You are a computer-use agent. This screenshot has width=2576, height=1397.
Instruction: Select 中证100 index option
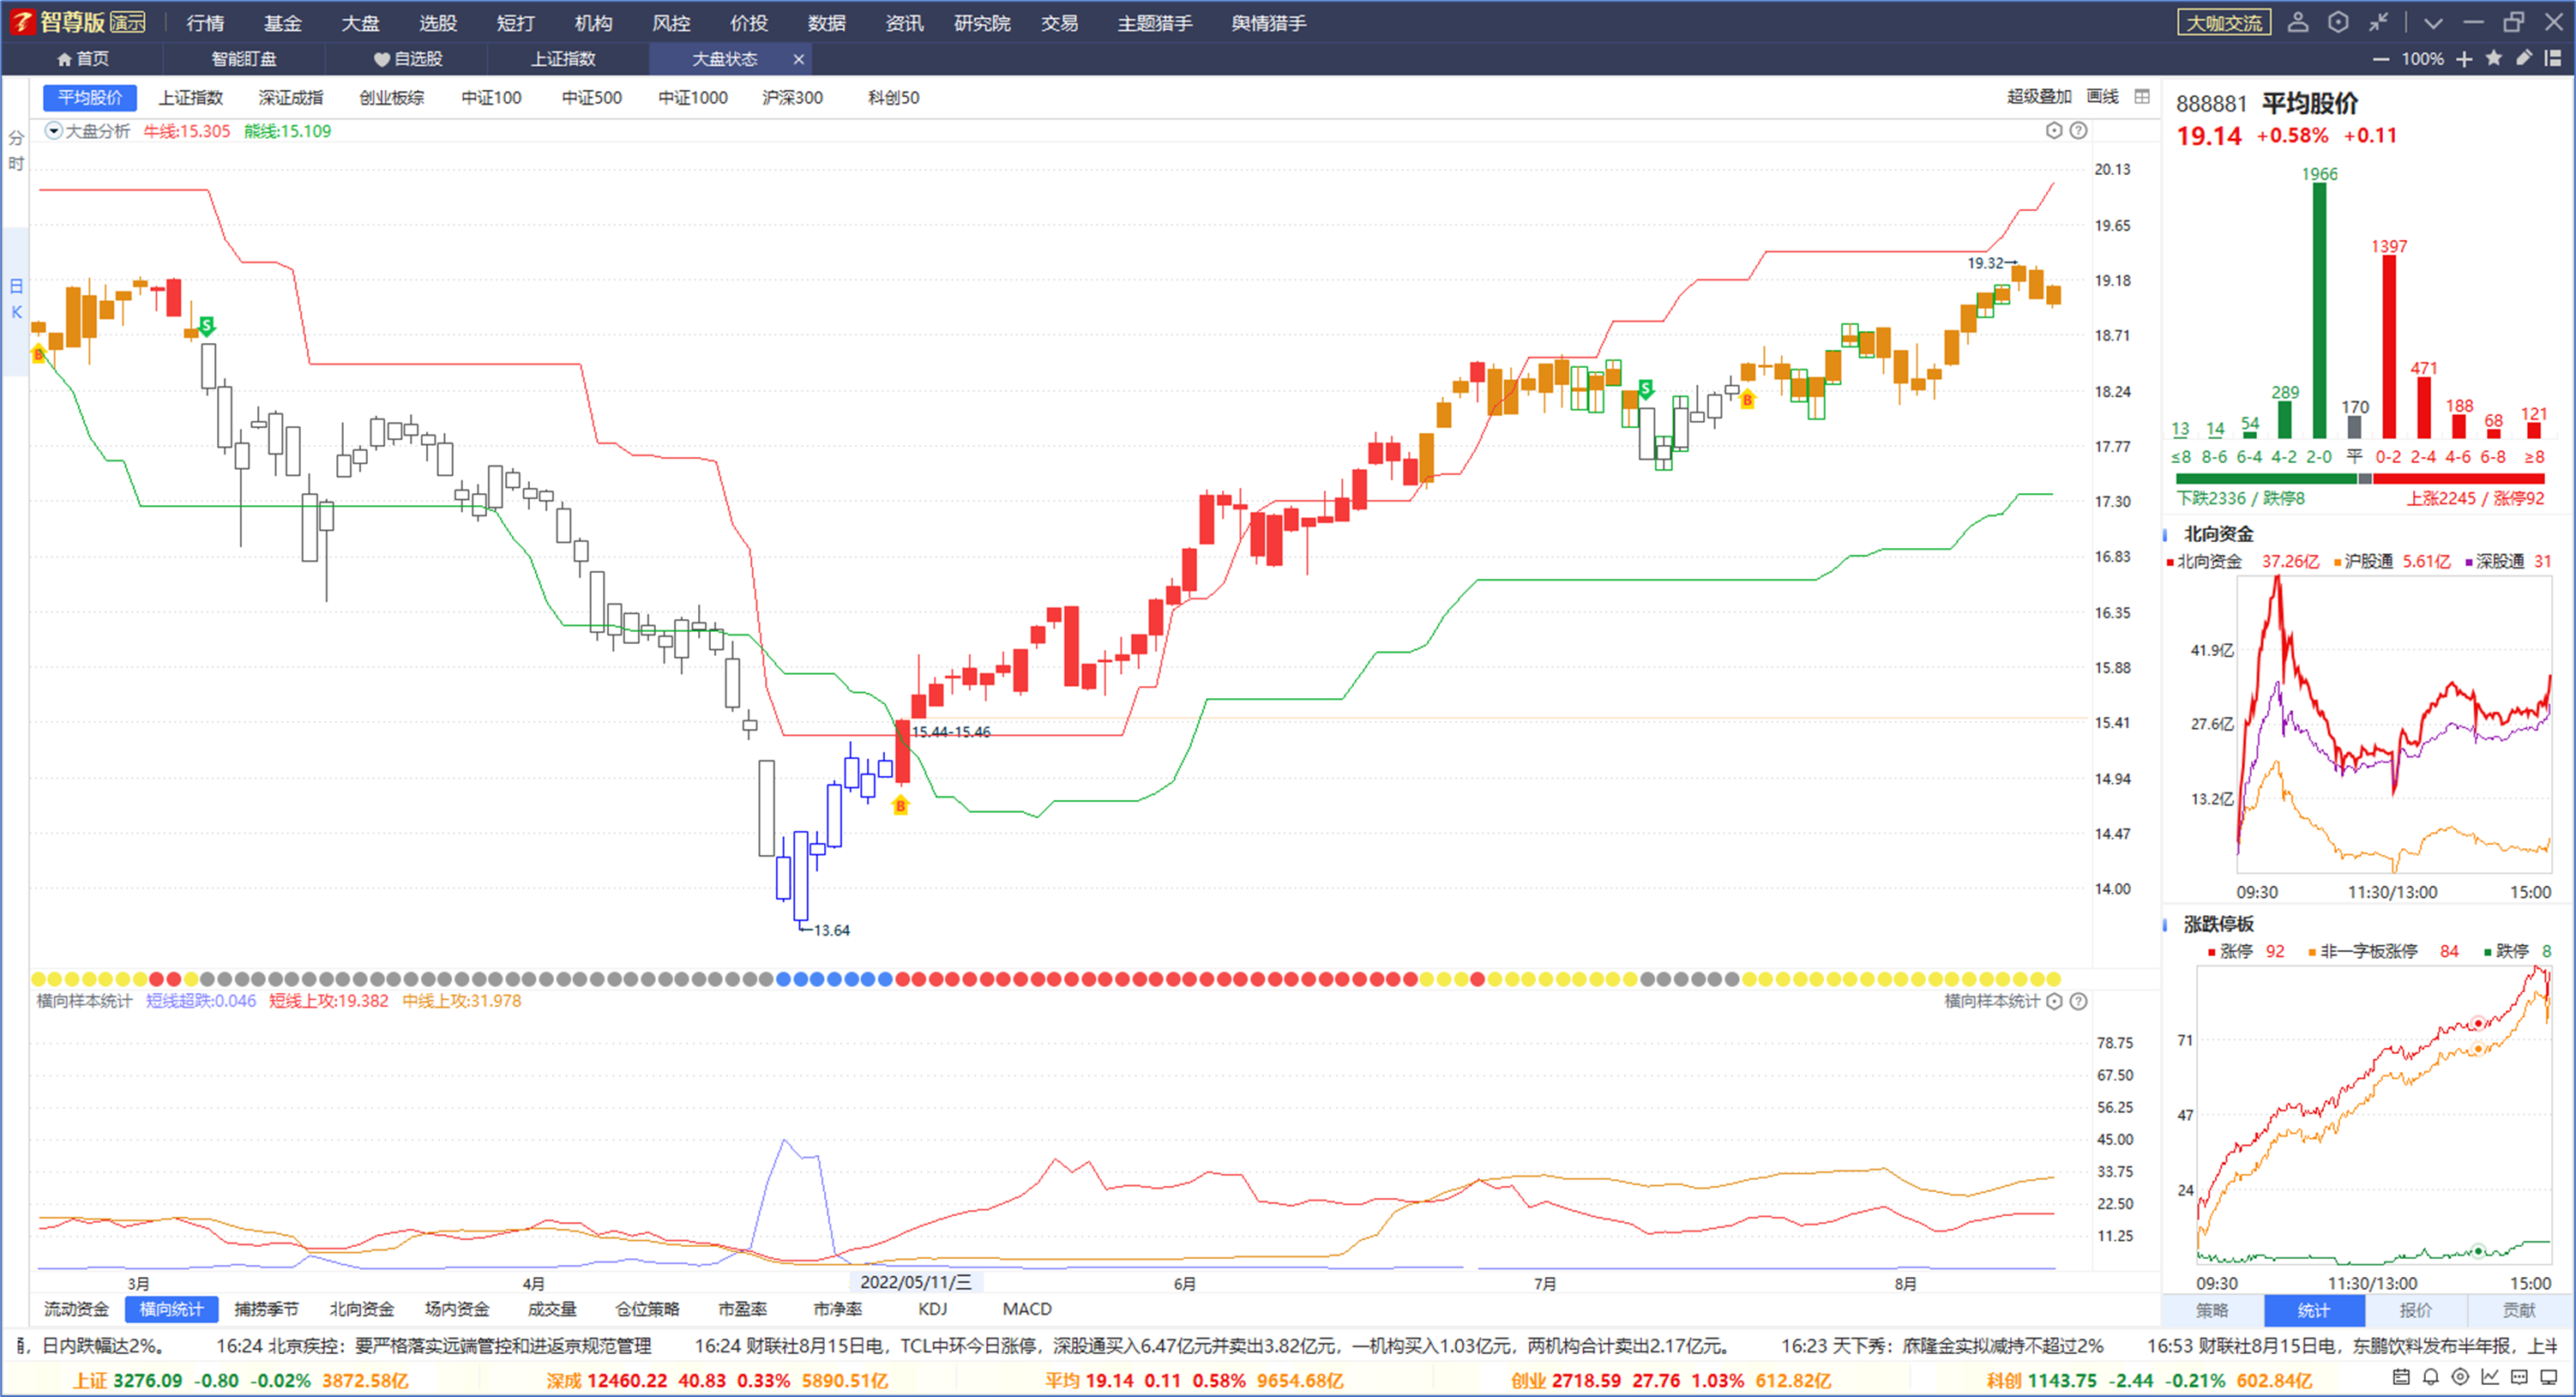(x=491, y=97)
